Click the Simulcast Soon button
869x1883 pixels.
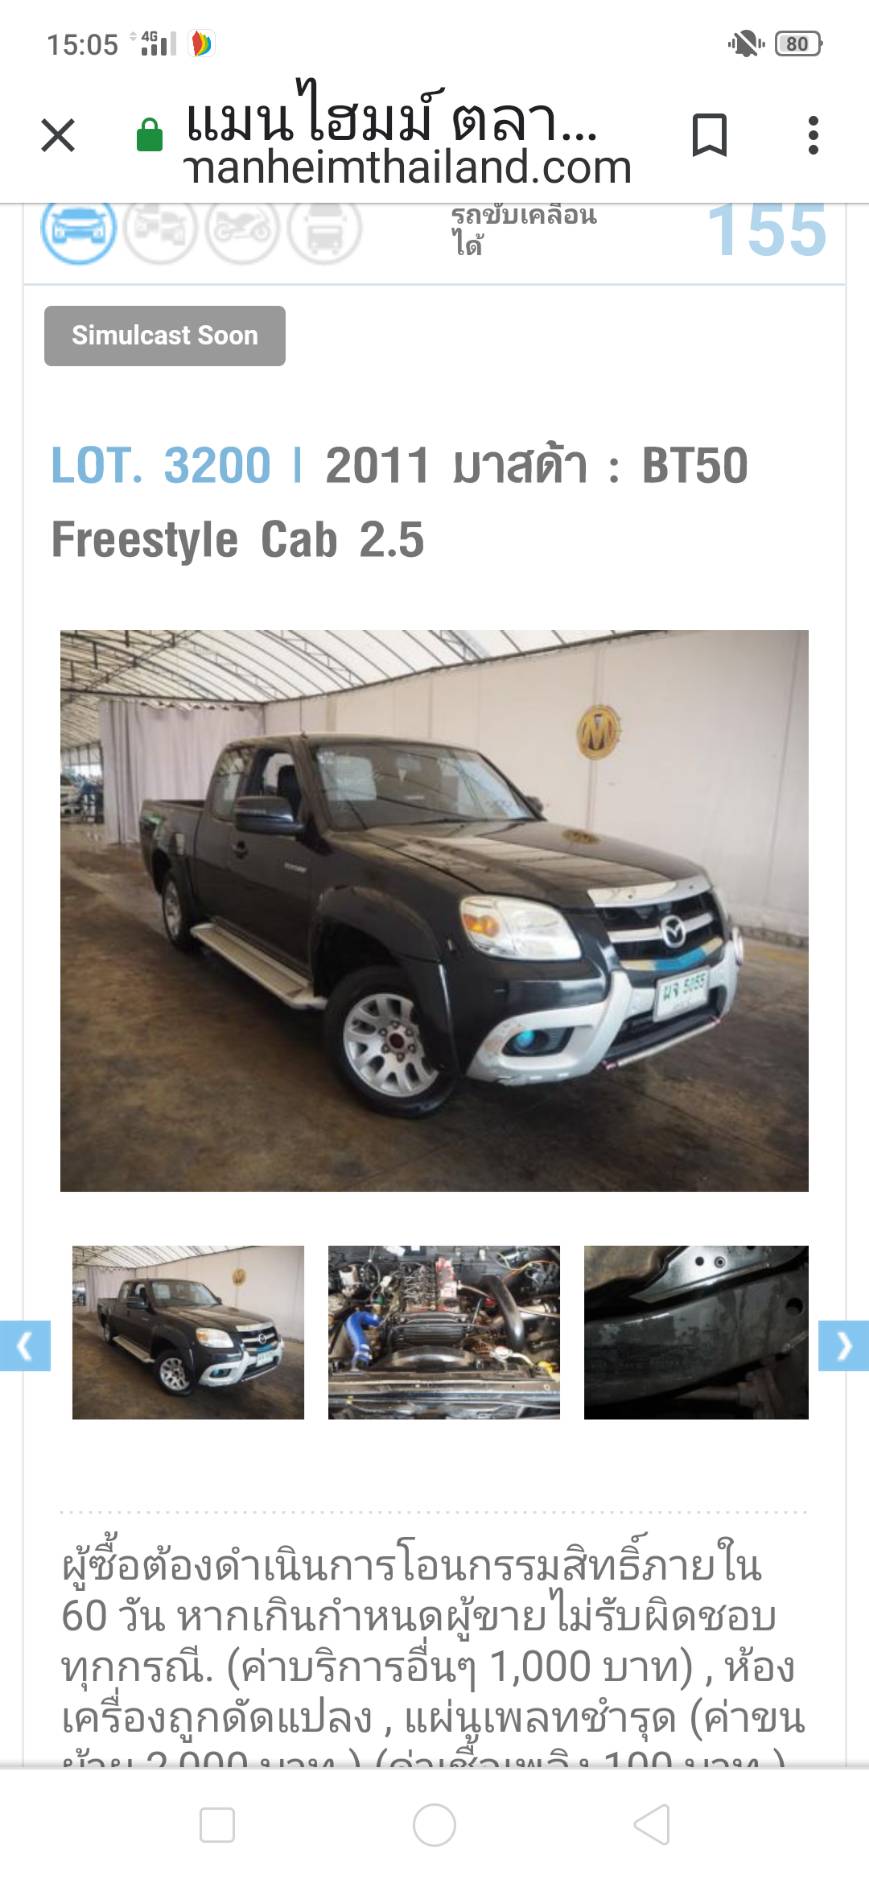click(165, 336)
